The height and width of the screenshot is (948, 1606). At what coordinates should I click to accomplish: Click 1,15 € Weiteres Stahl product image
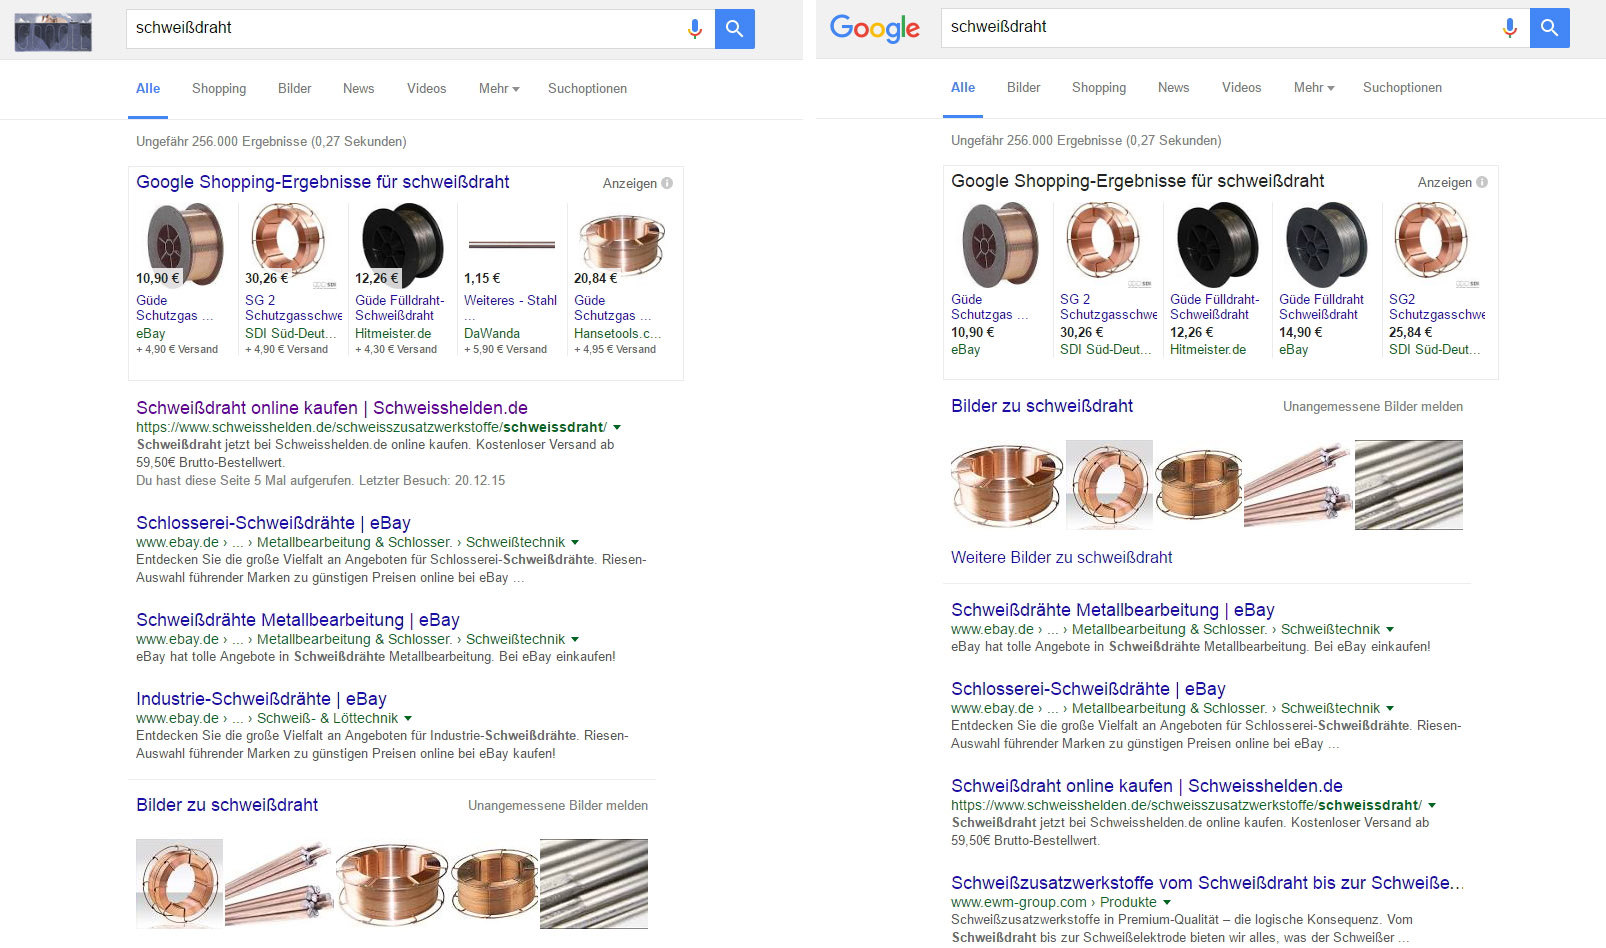511,244
